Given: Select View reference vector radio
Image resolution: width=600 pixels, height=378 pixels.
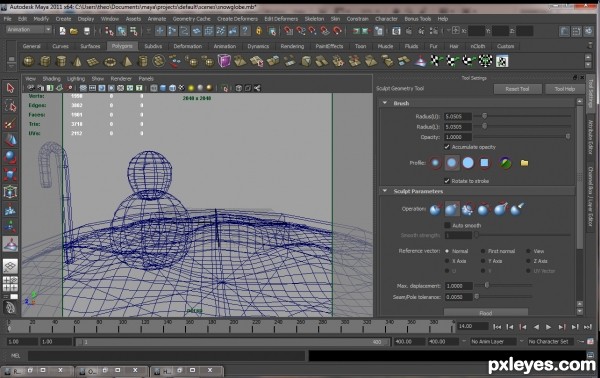Looking at the screenshot, I should [x=528, y=251].
